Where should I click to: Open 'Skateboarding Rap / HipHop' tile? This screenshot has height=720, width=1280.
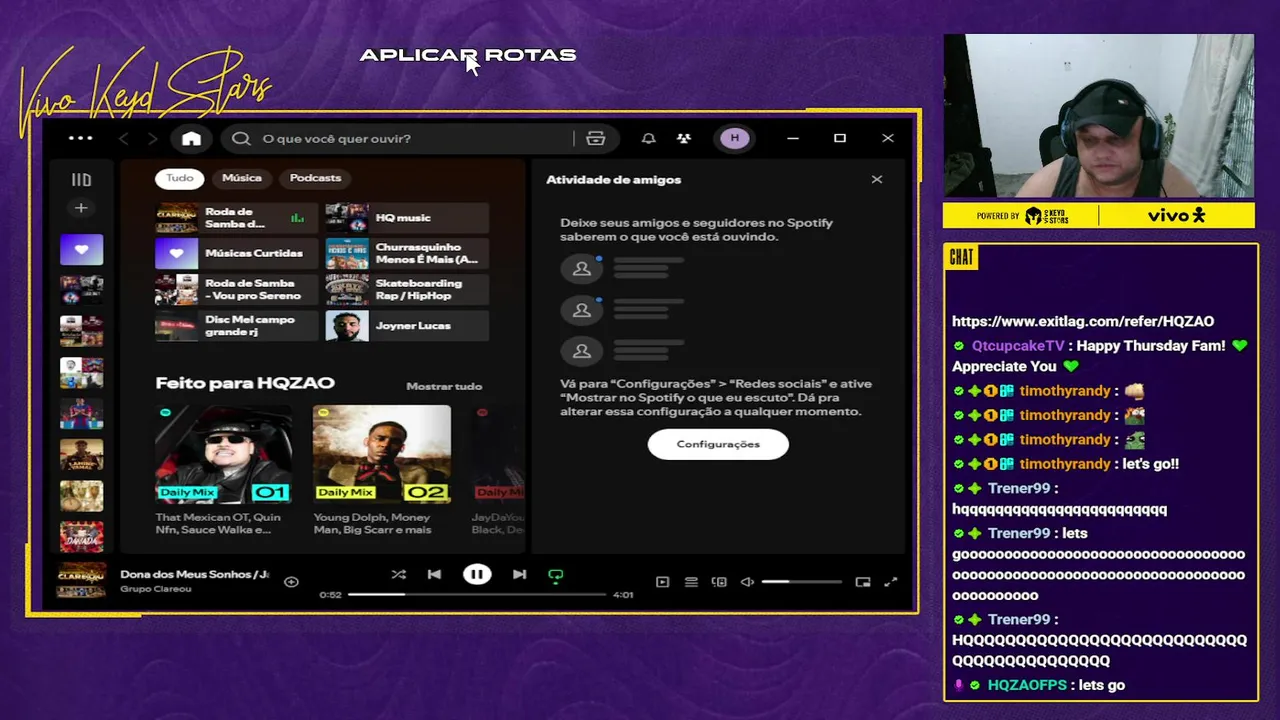tap(407, 290)
